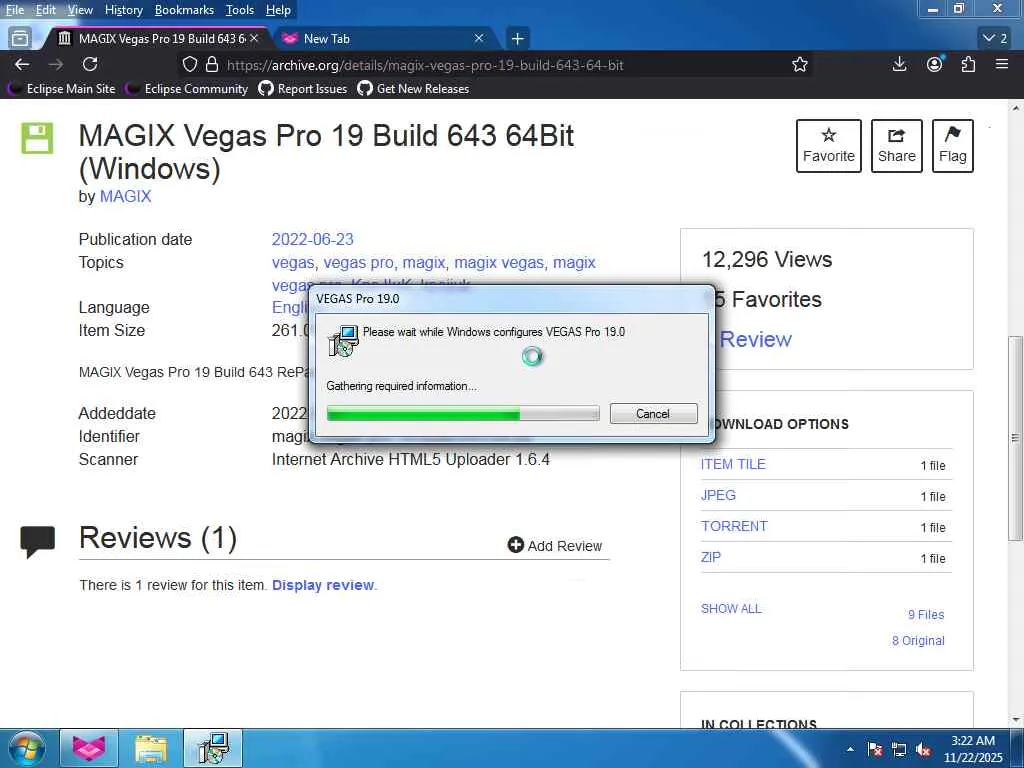
Task: Show hidden system tray icons
Action: [850, 750]
